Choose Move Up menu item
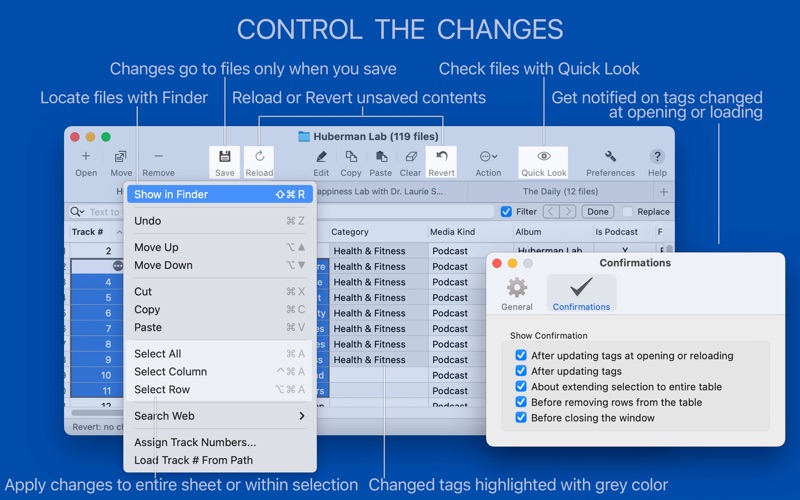This screenshot has height=500, width=800. [219, 247]
